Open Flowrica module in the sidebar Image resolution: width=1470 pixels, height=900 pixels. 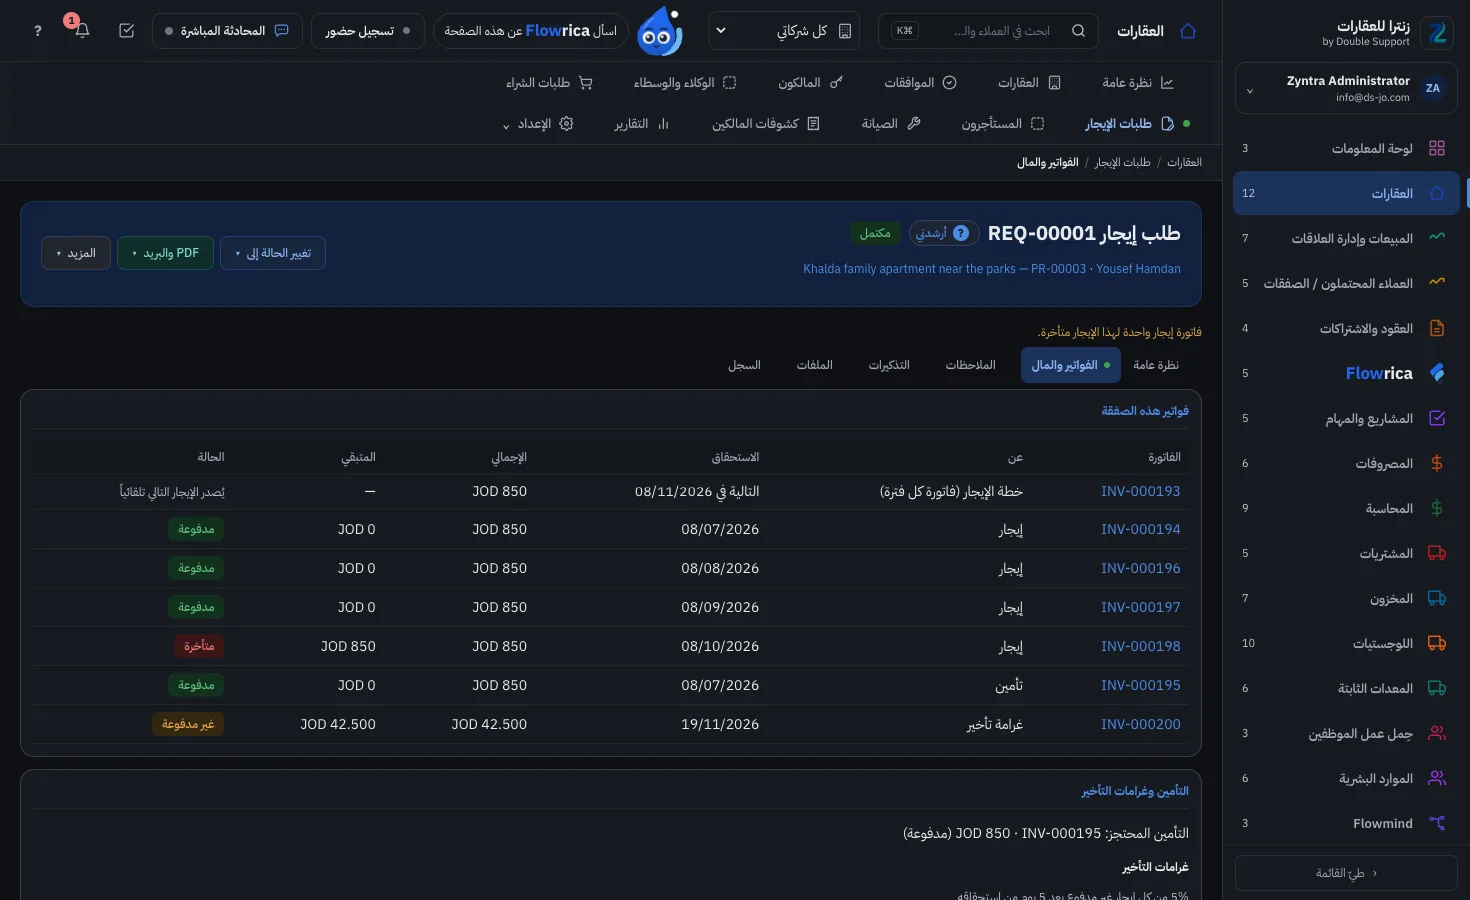(1346, 373)
